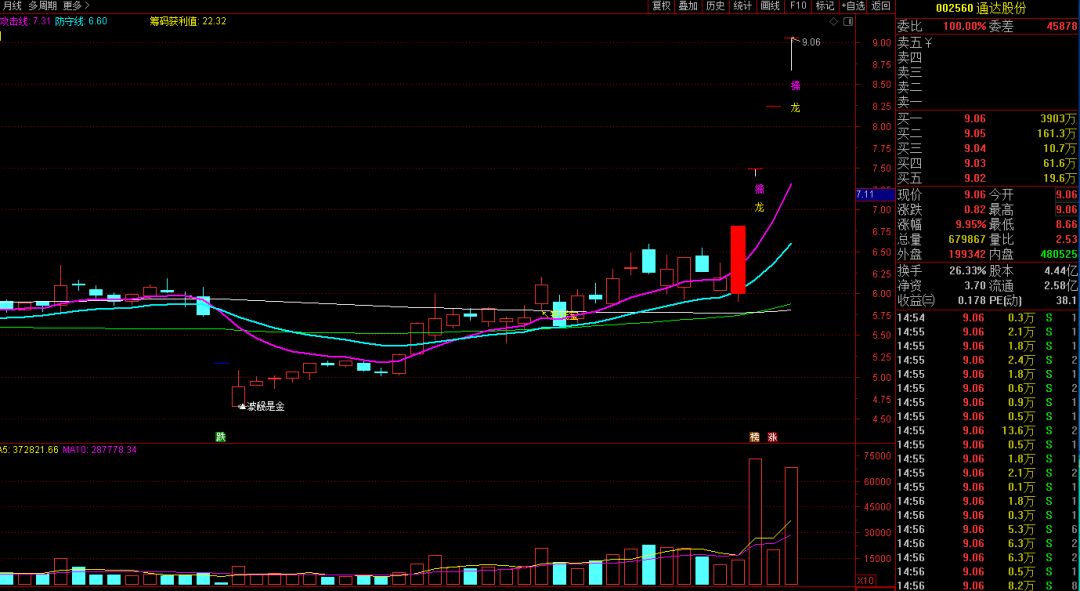Click the 精 signal marker icon
Image resolution: width=1080 pixels, height=591 pixels.
[755, 437]
